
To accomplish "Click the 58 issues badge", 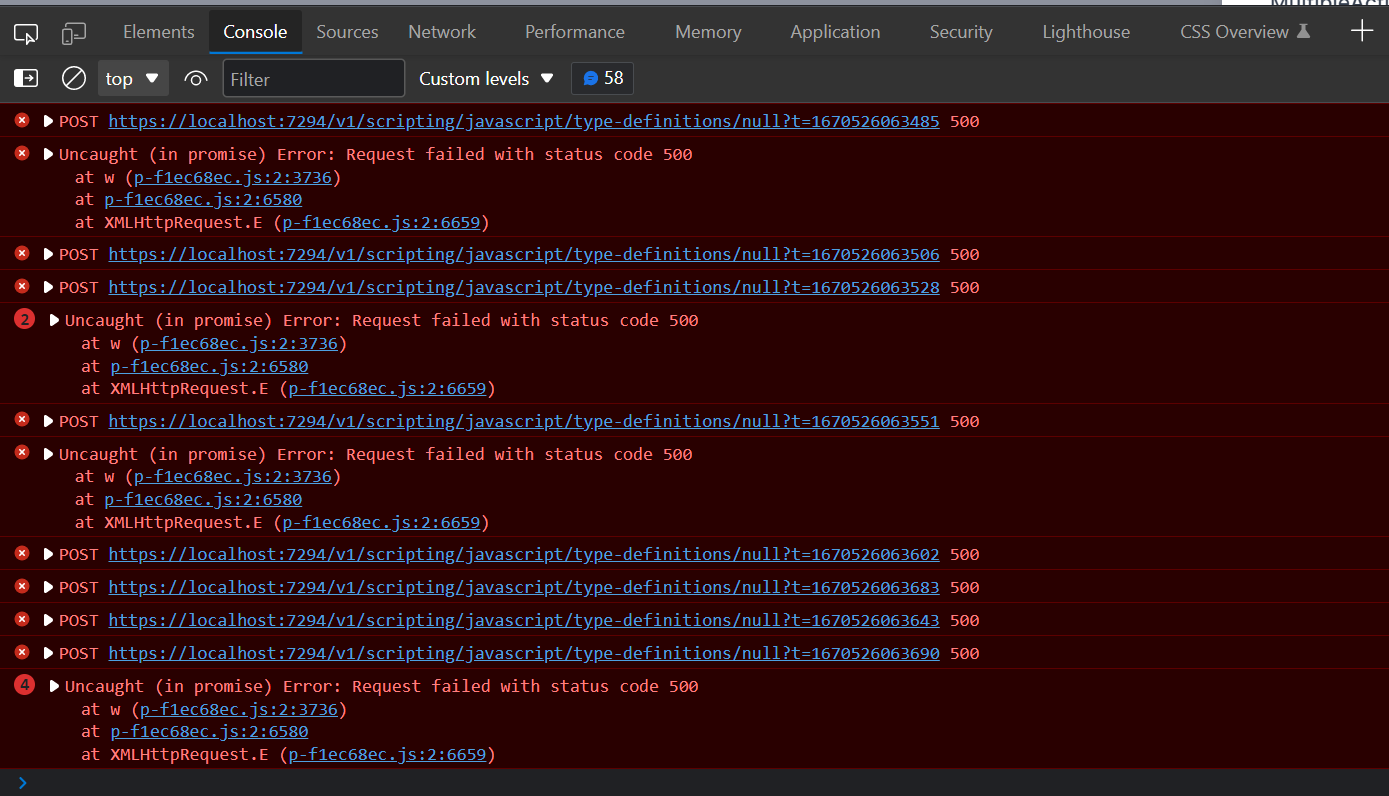I will point(602,78).
